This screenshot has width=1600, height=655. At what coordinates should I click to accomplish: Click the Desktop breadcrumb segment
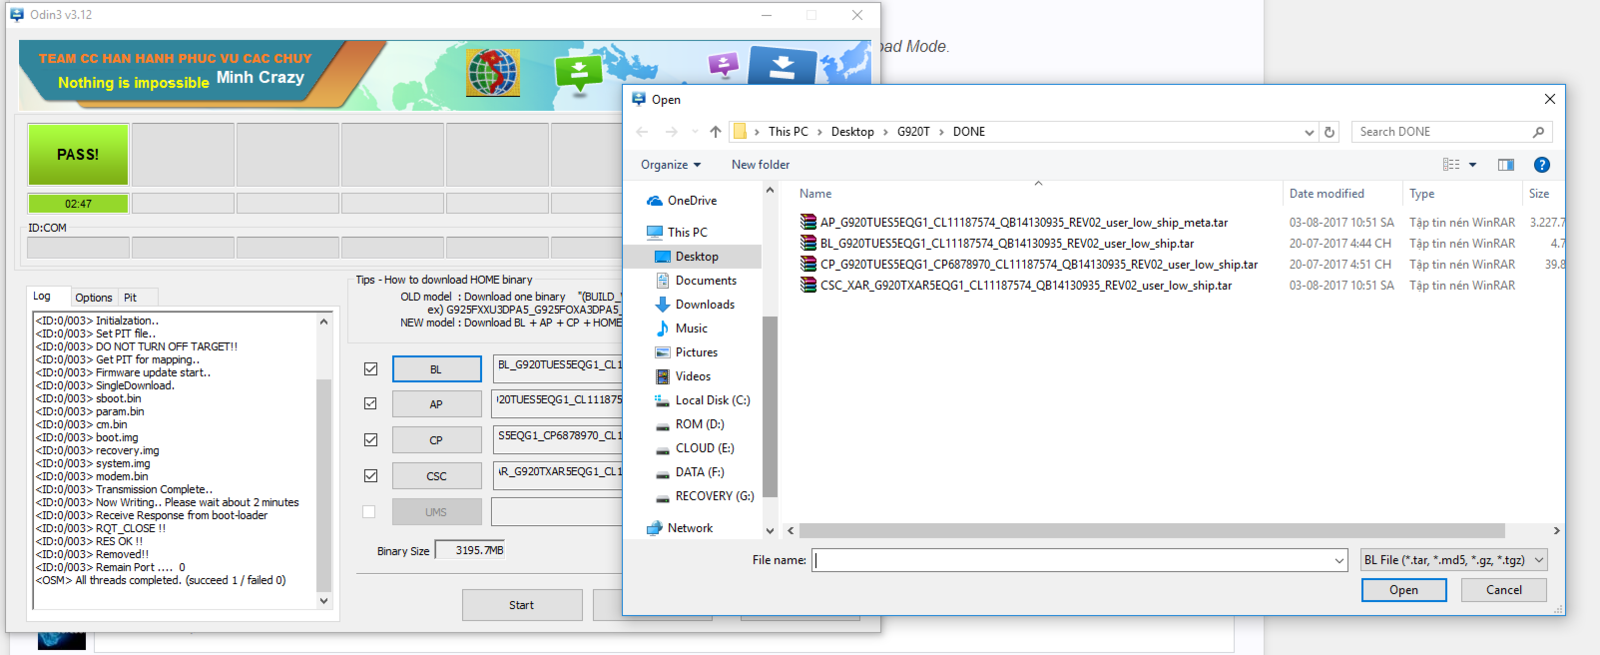point(852,132)
